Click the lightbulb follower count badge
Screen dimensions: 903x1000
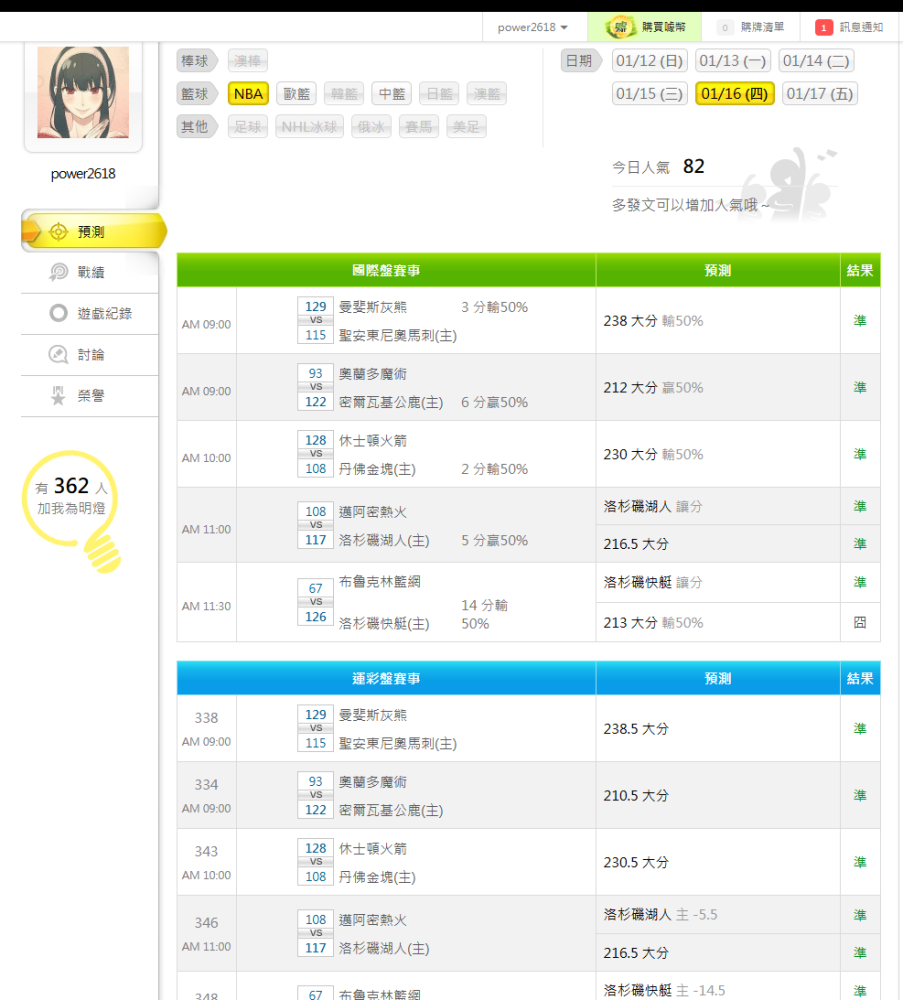coord(71,510)
